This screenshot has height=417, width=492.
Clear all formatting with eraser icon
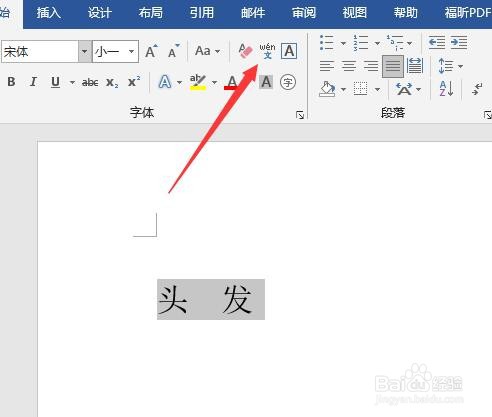245,51
